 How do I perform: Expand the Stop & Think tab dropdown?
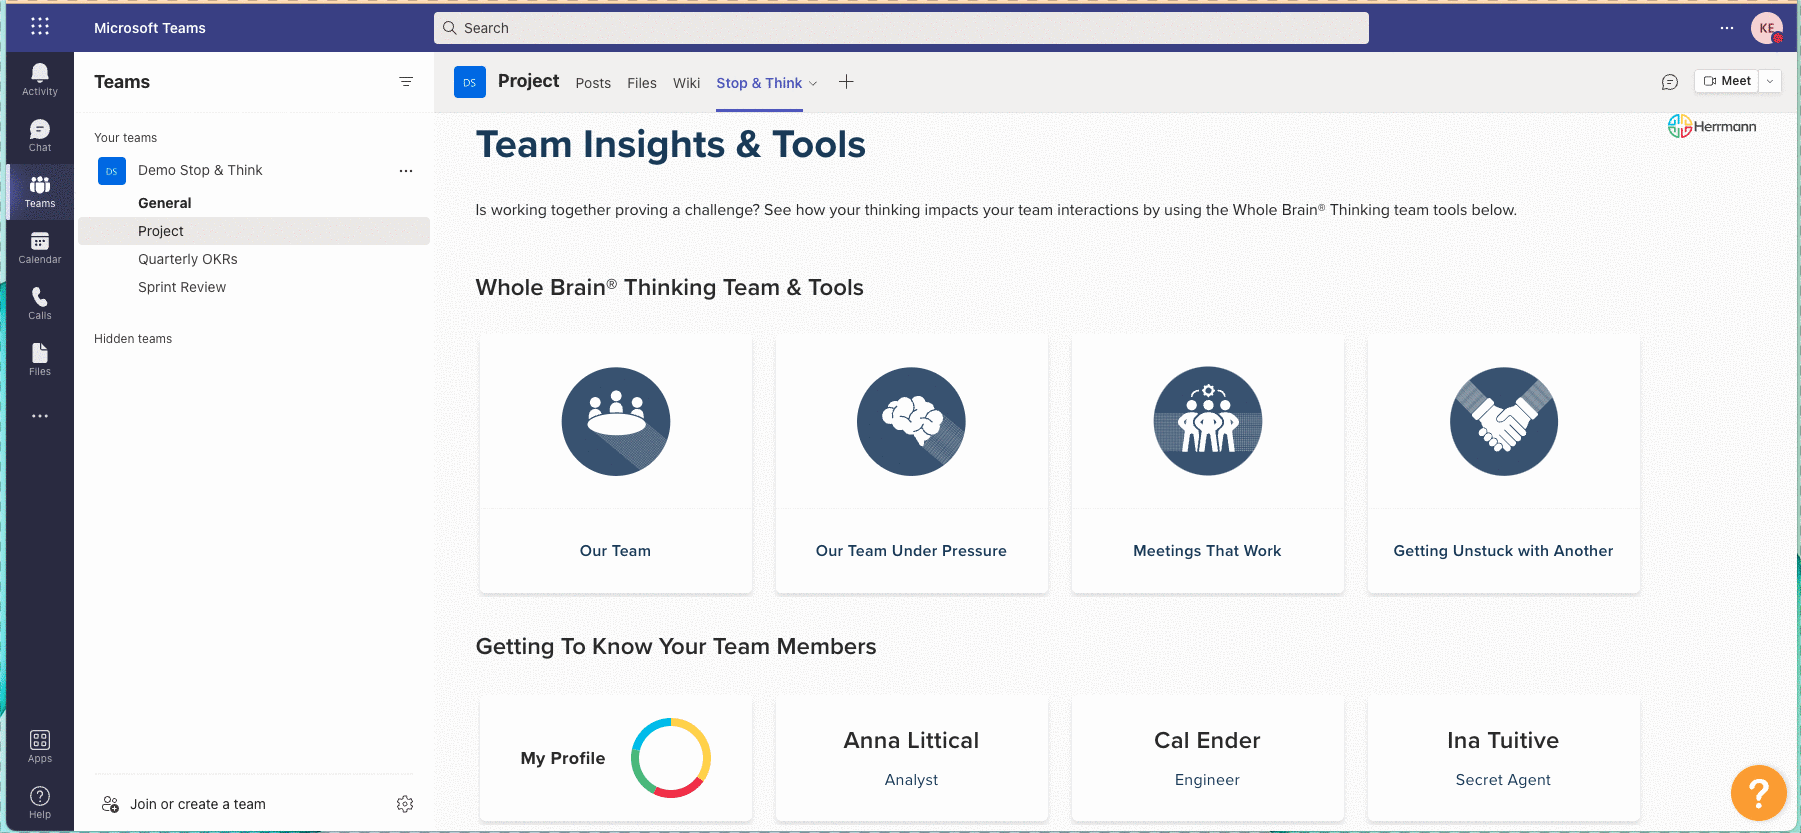point(813,84)
